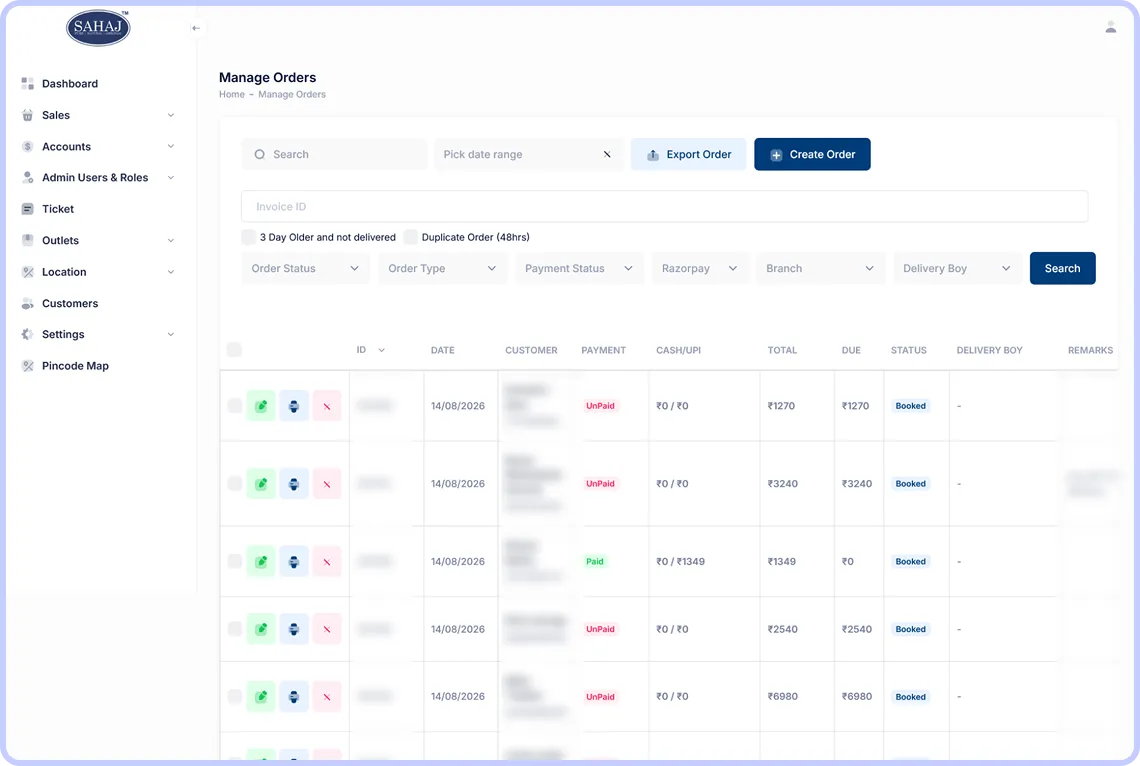Screen dimensions: 1140x766
Task: Select the ₹6980 order row checkbox
Action: pos(234,696)
